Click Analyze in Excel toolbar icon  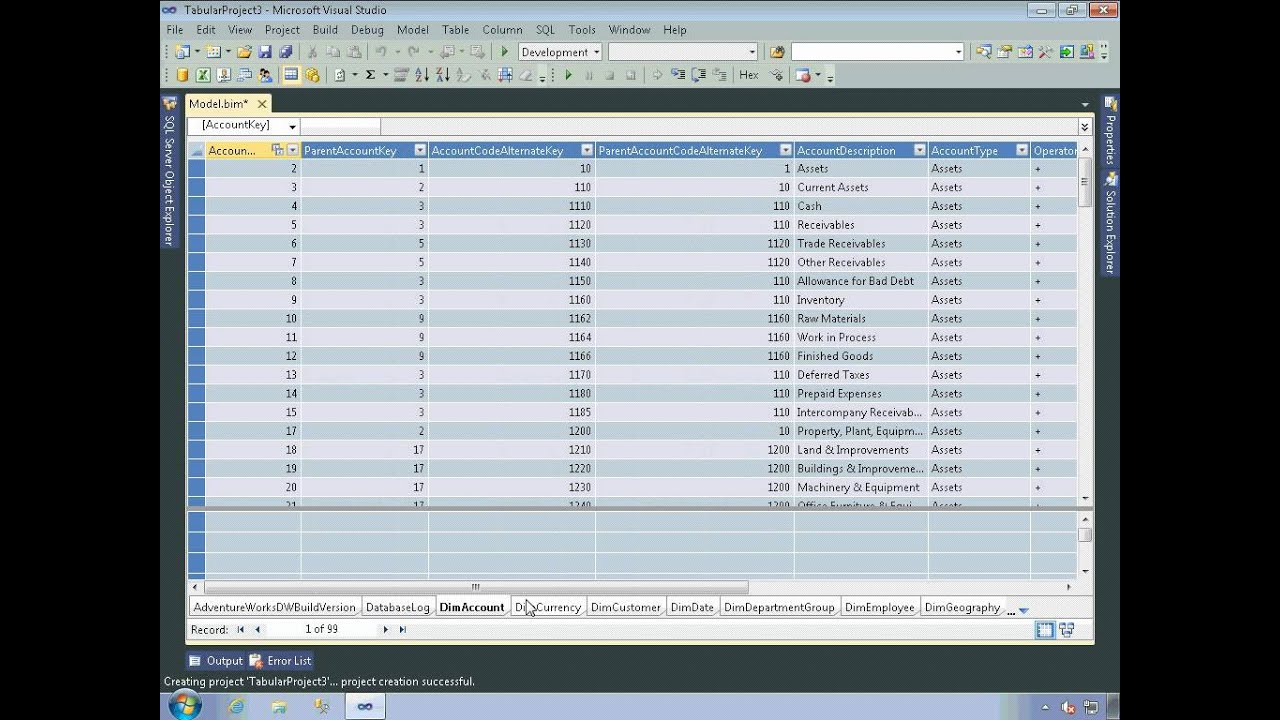coord(203,75)
